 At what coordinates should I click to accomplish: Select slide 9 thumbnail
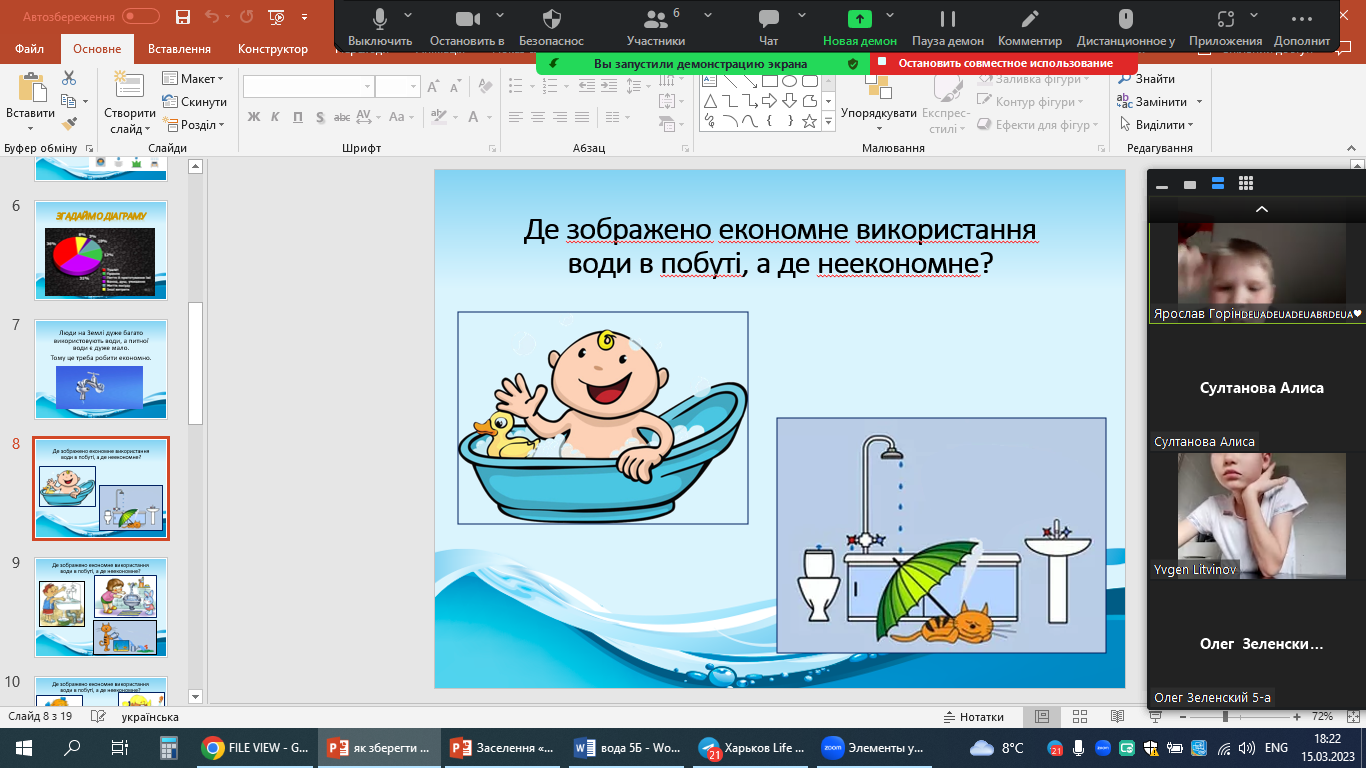101,606
